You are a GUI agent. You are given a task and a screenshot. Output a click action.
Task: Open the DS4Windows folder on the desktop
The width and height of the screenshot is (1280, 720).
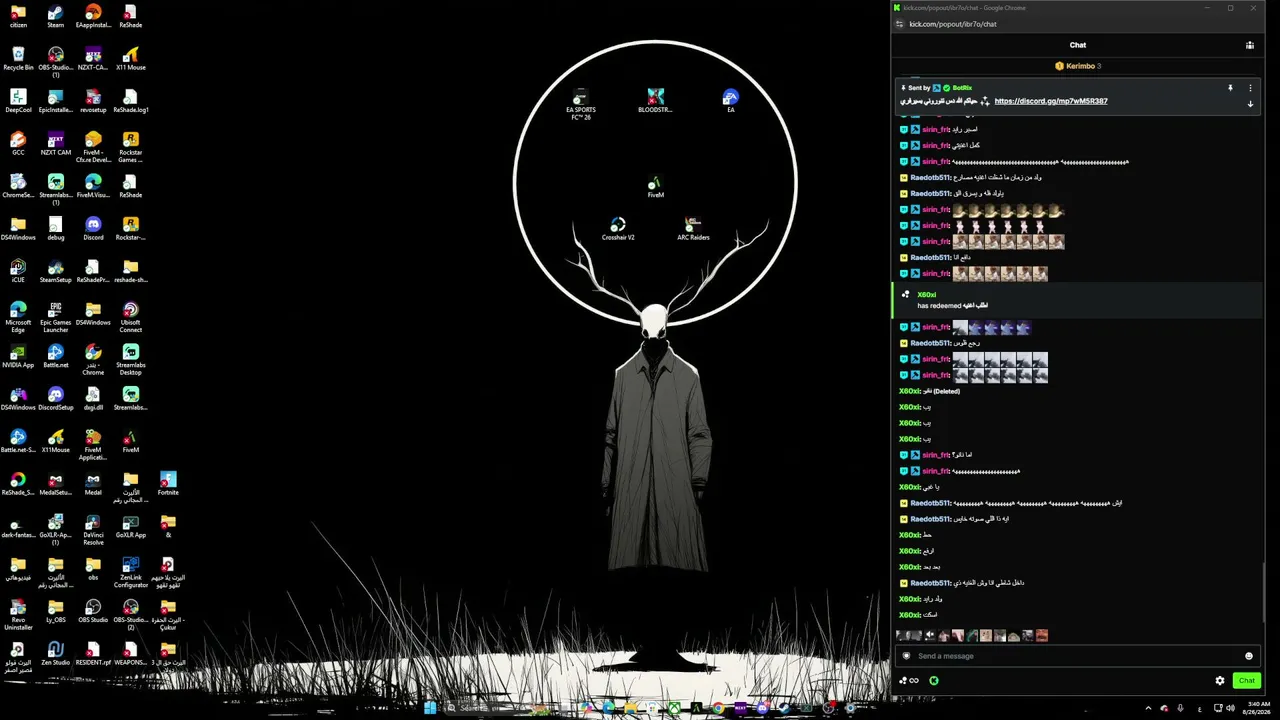coord(18,229)
